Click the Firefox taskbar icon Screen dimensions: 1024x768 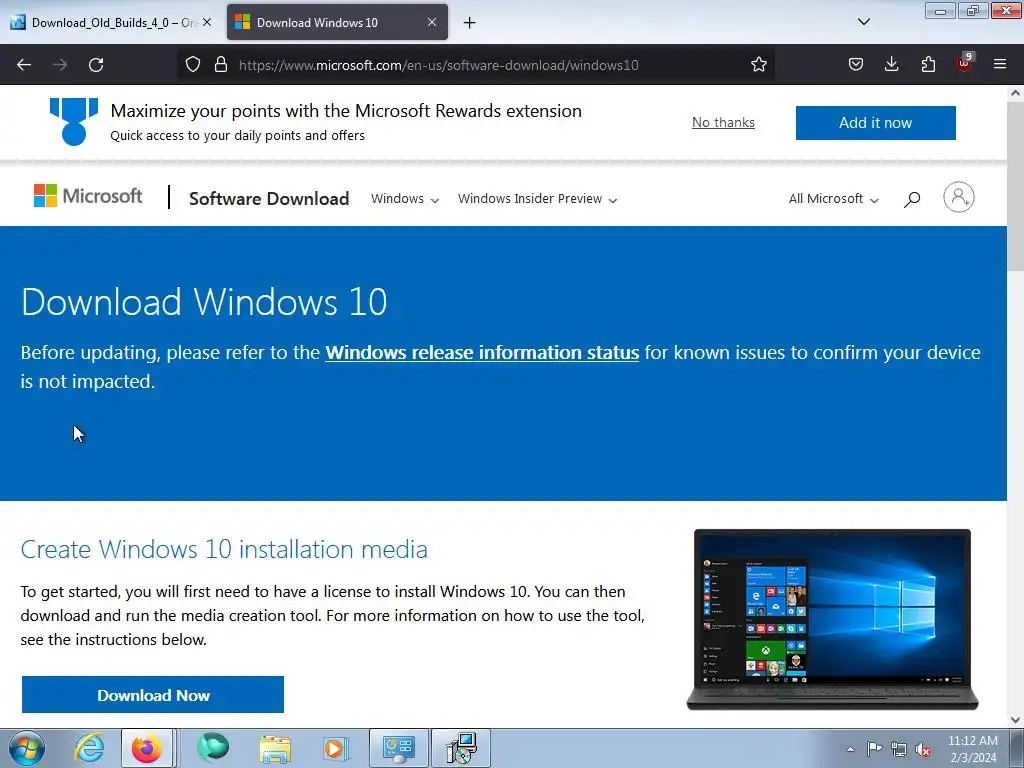[147, 748]
